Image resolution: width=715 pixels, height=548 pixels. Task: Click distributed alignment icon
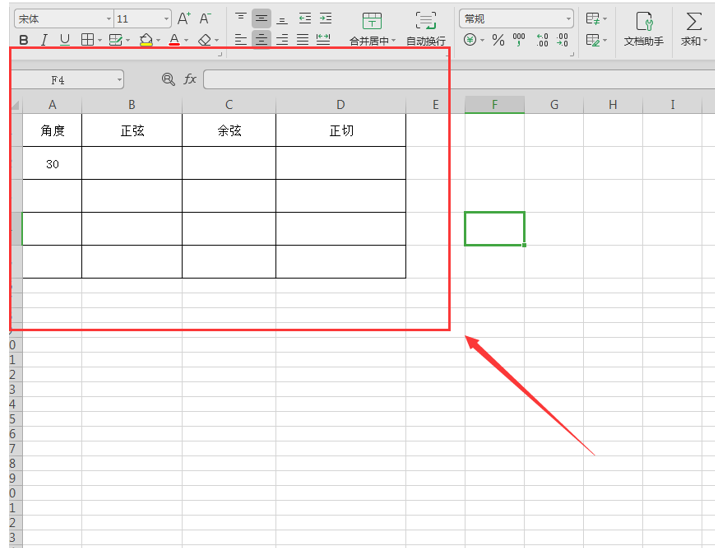(x=323, y=40)
